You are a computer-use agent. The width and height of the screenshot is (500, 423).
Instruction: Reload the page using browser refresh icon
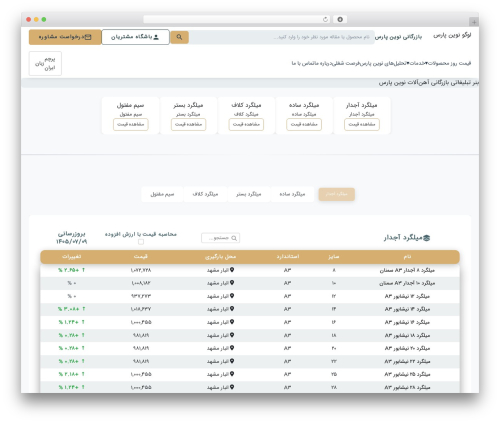tap(325, 19)
